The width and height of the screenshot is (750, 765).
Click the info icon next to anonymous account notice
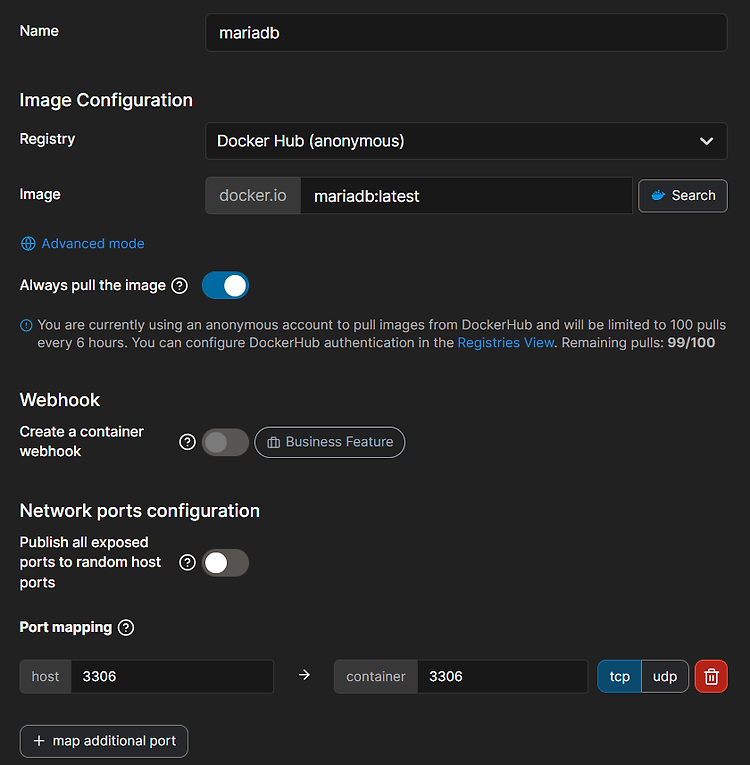coord(26,325)
